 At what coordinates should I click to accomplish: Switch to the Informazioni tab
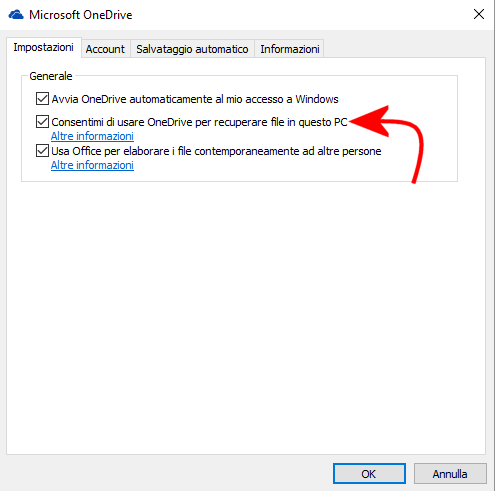pyautogui.click(x=290, y=49)
